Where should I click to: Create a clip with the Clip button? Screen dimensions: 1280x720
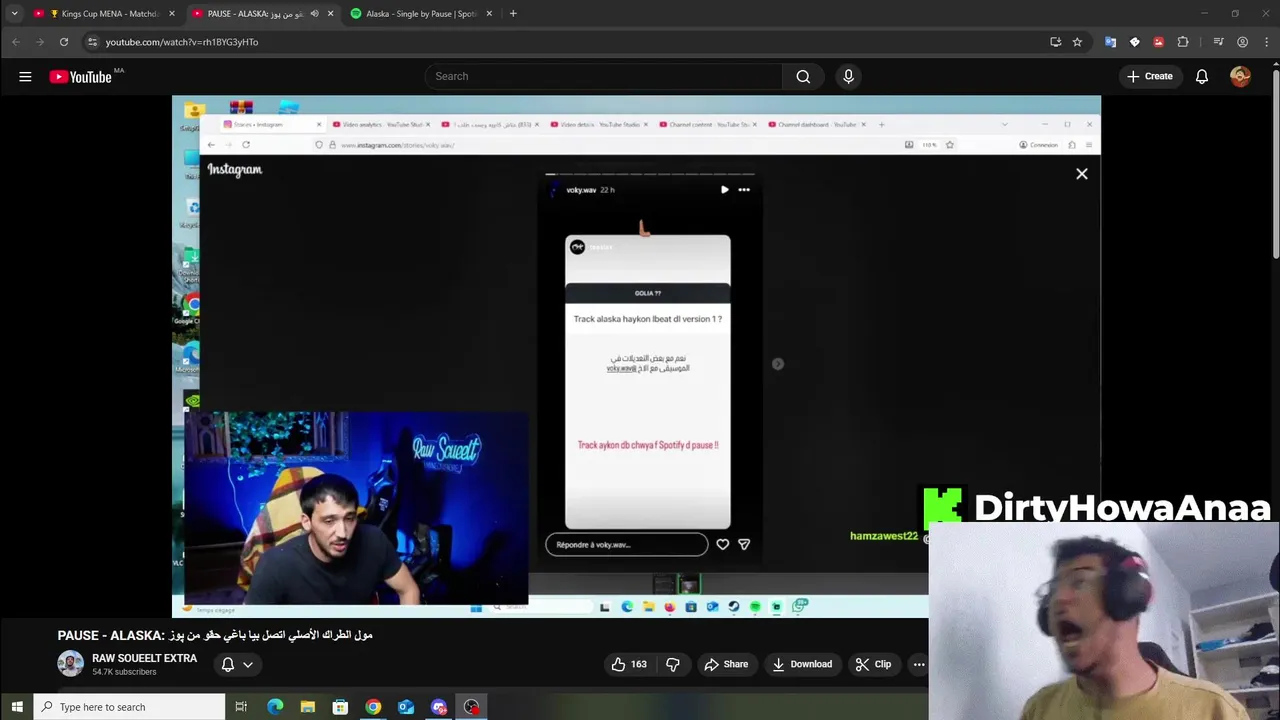tap(873, 664)
